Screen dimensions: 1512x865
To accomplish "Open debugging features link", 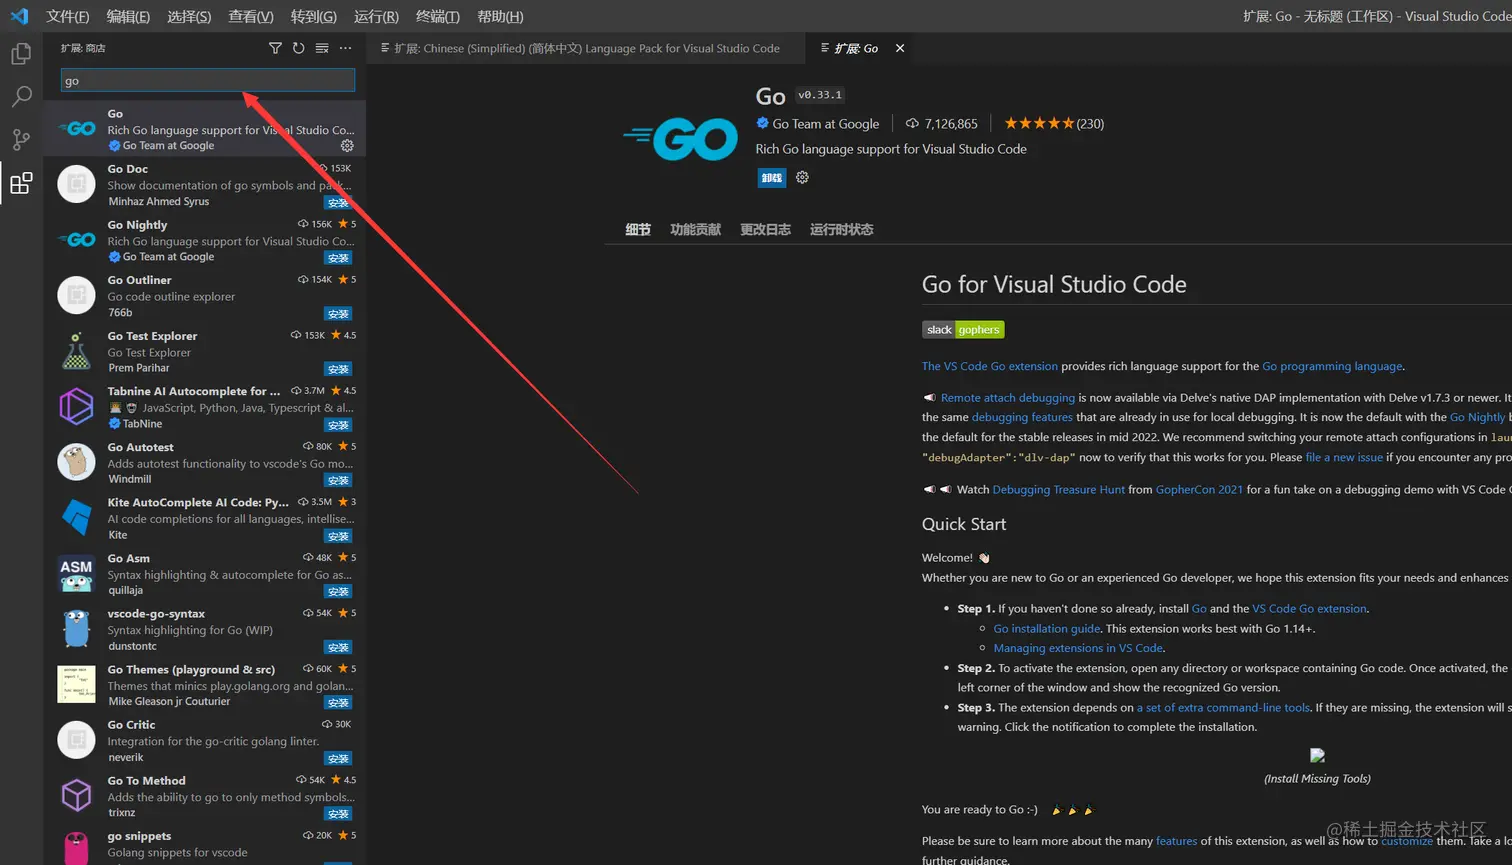I will point(1022,417).
